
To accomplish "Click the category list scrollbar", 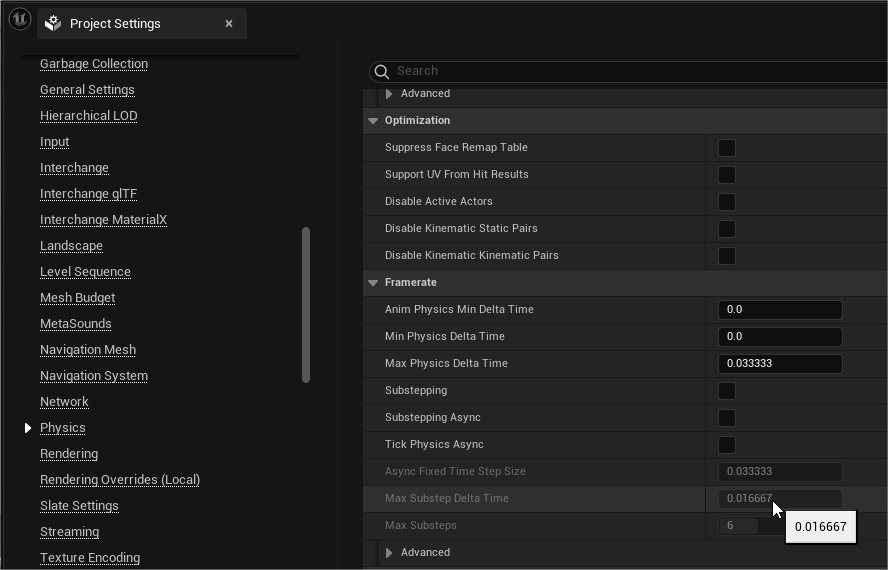I will pos(306,305).
